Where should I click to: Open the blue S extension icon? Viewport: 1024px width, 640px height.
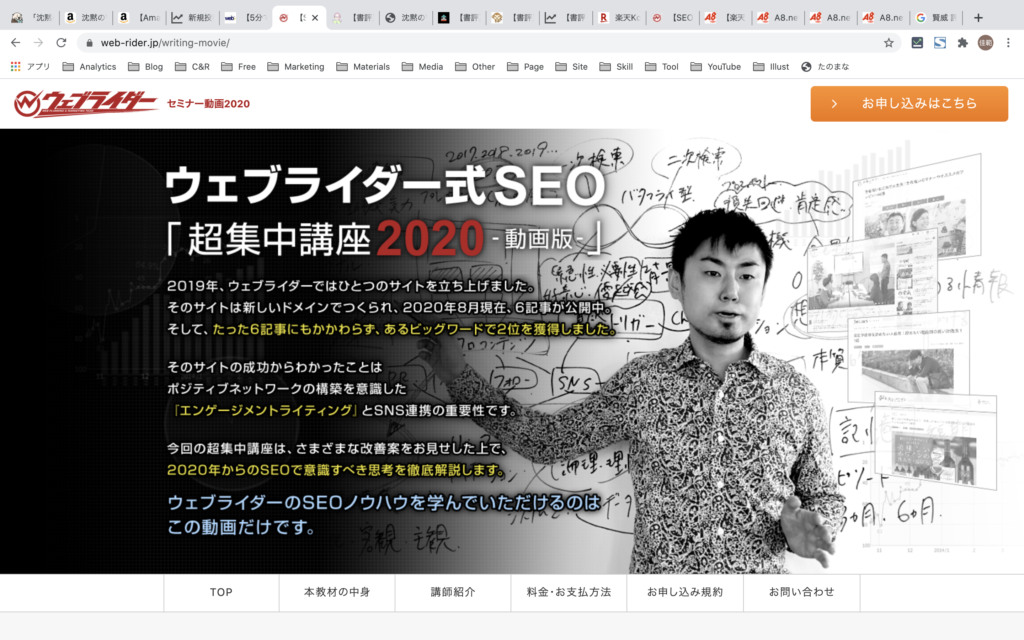pos(940,42)
